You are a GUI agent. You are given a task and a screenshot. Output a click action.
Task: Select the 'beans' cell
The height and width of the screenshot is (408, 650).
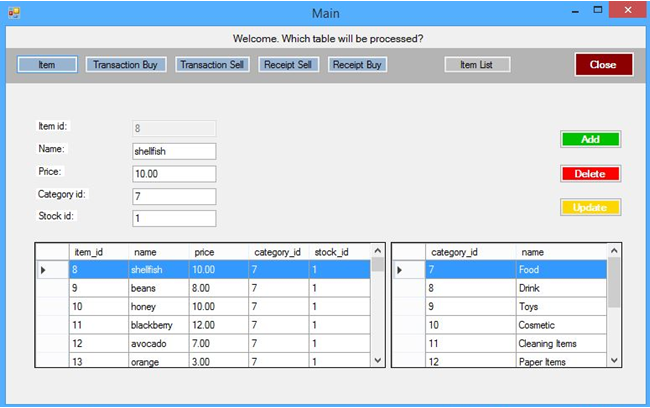159,288
